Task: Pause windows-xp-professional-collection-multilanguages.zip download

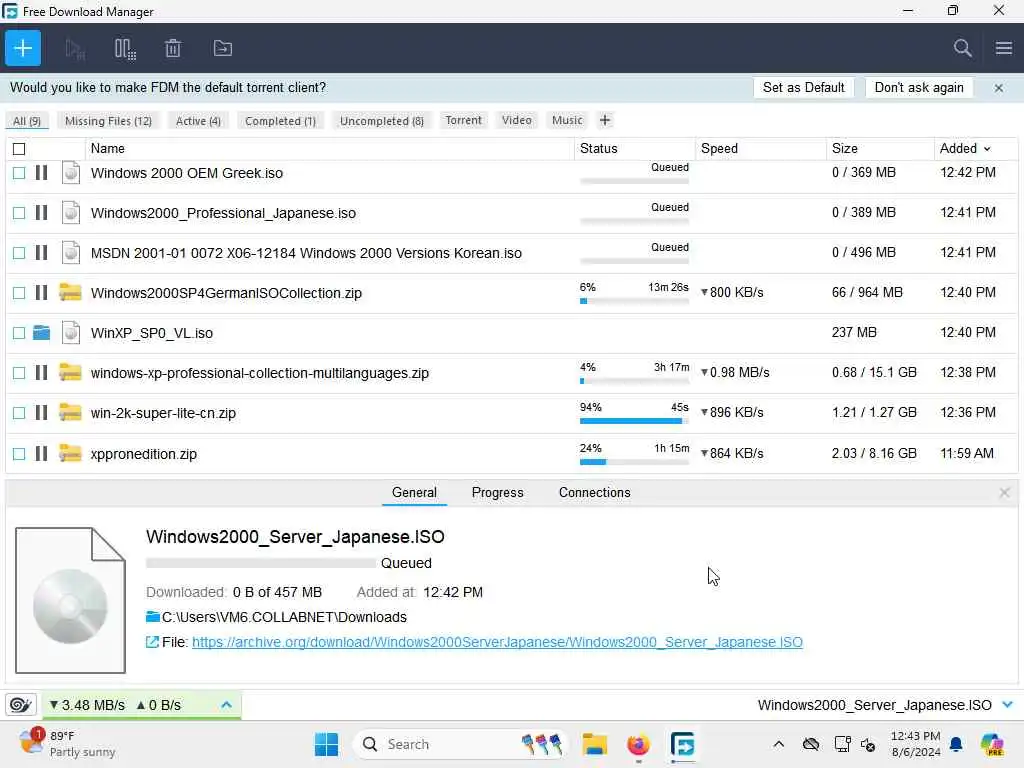Action: tap(41, 373)
